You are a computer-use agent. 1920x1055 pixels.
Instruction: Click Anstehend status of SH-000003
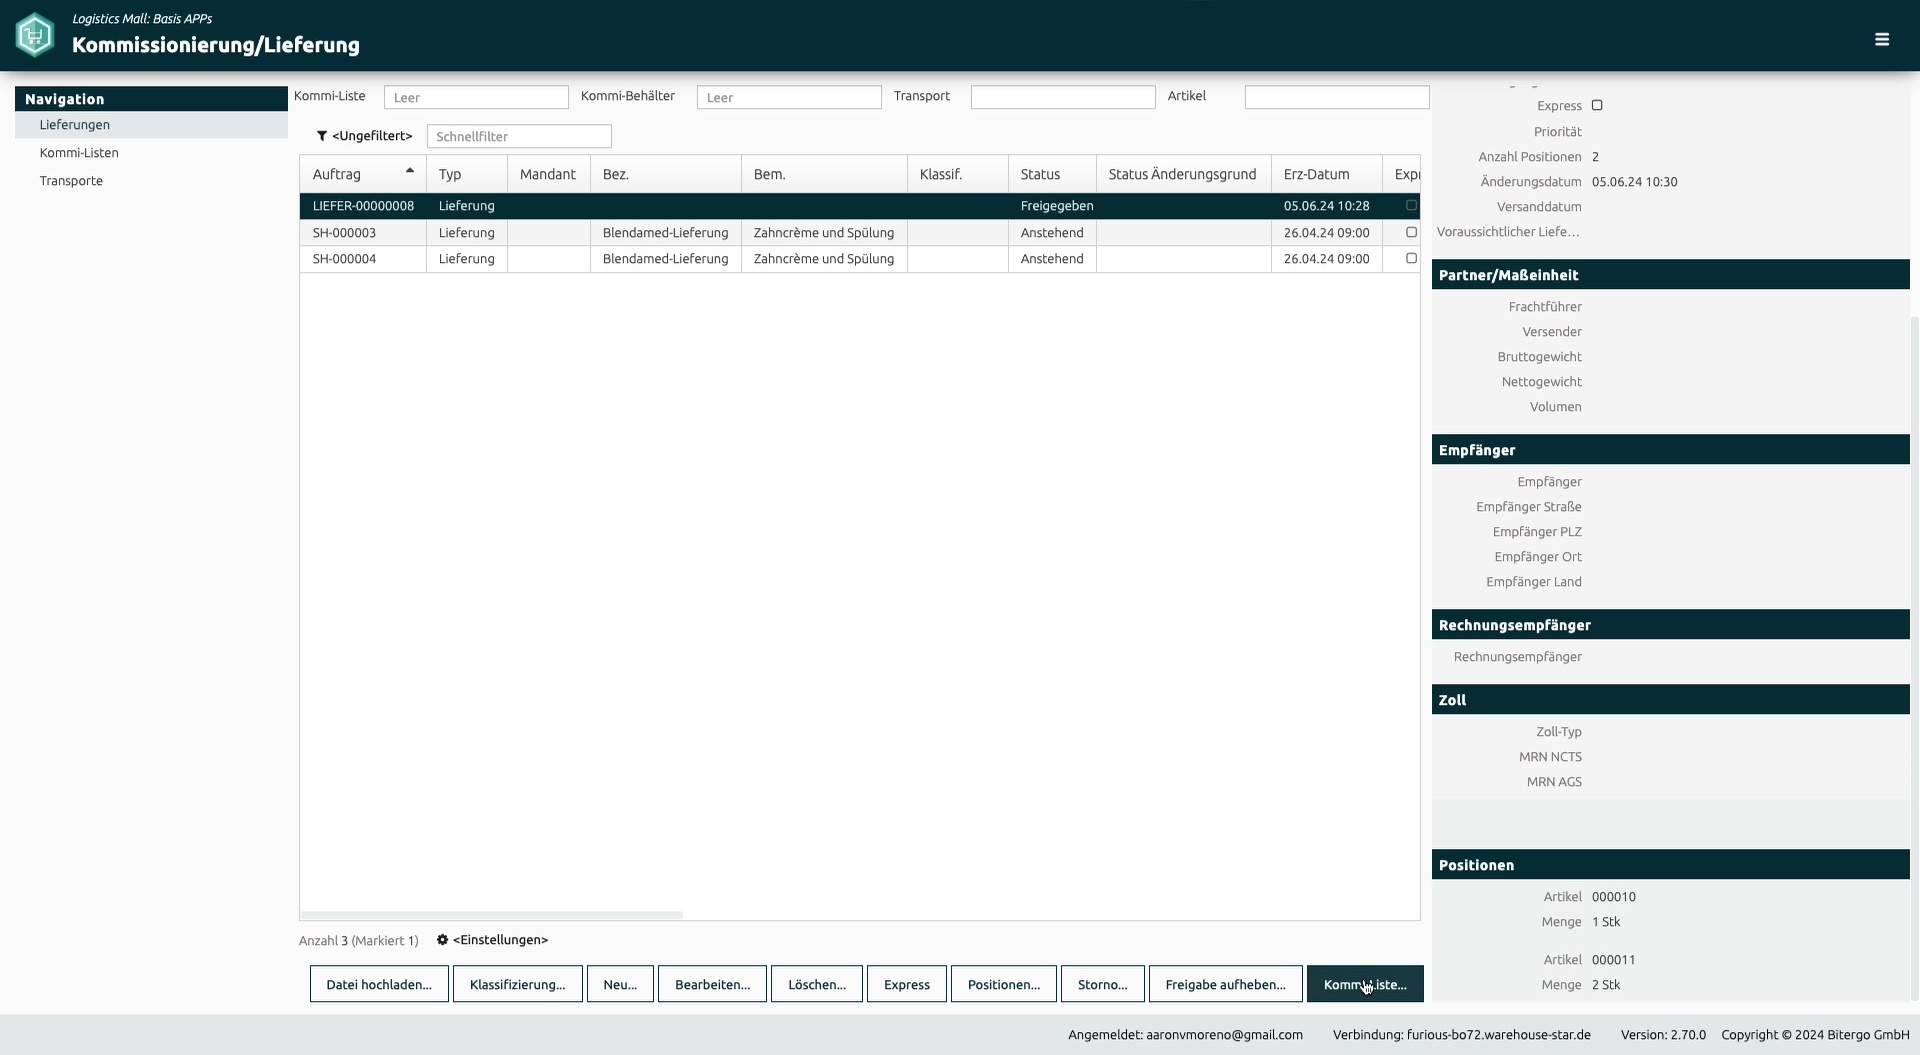(1052, 233)
